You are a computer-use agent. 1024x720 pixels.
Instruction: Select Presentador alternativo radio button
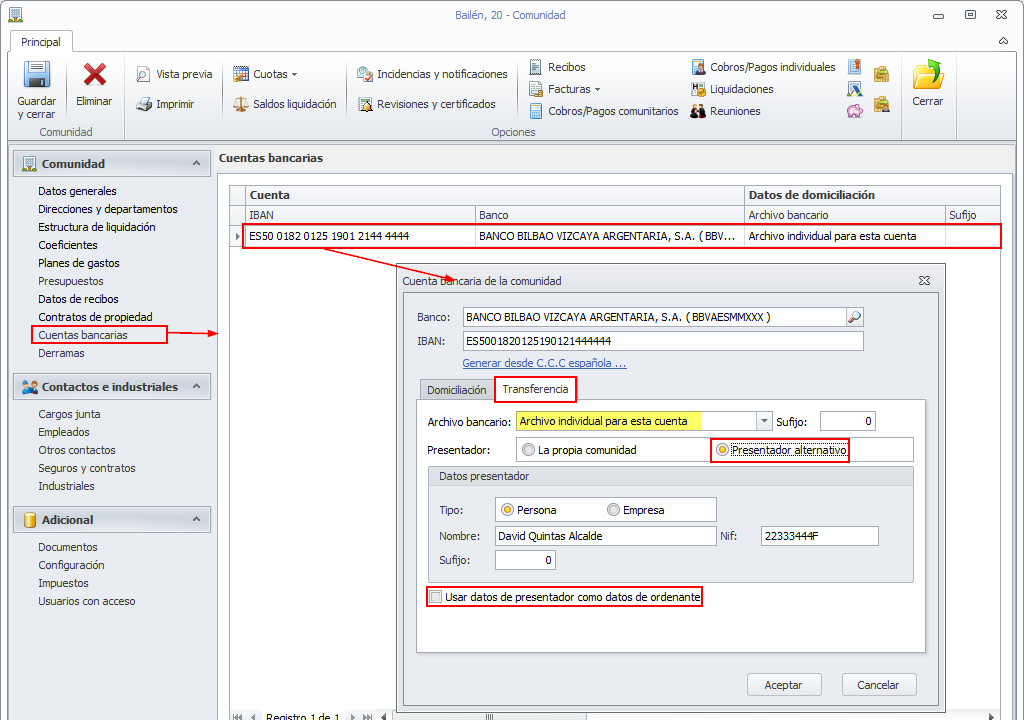coord(722,450)
